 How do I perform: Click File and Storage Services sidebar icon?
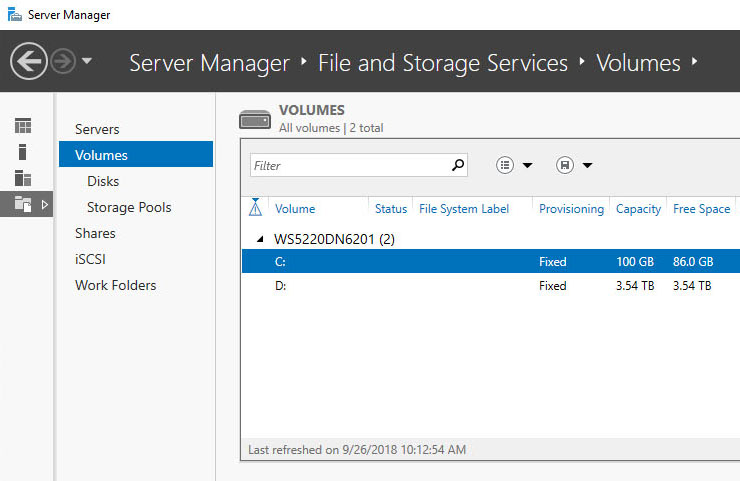click(x=22, y=204)
